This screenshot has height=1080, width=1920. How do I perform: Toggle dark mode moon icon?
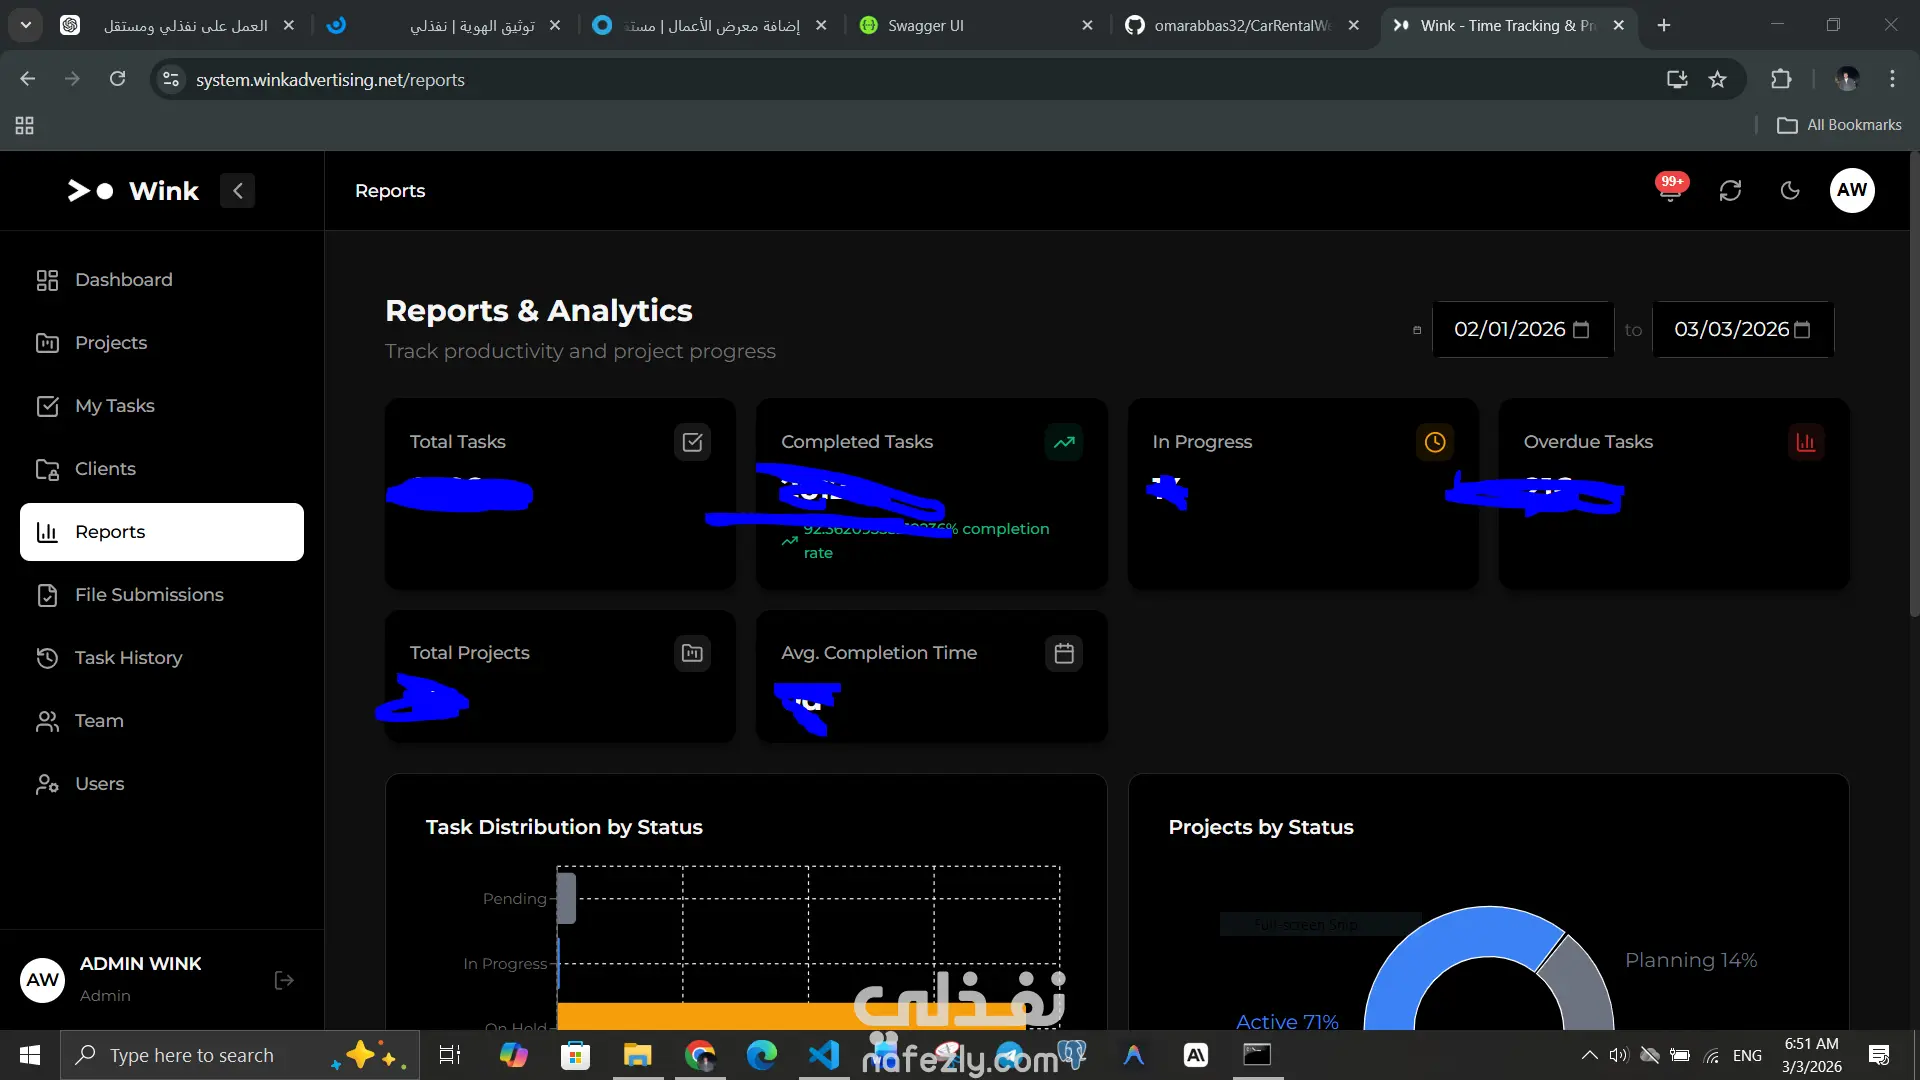(1790, 190)
